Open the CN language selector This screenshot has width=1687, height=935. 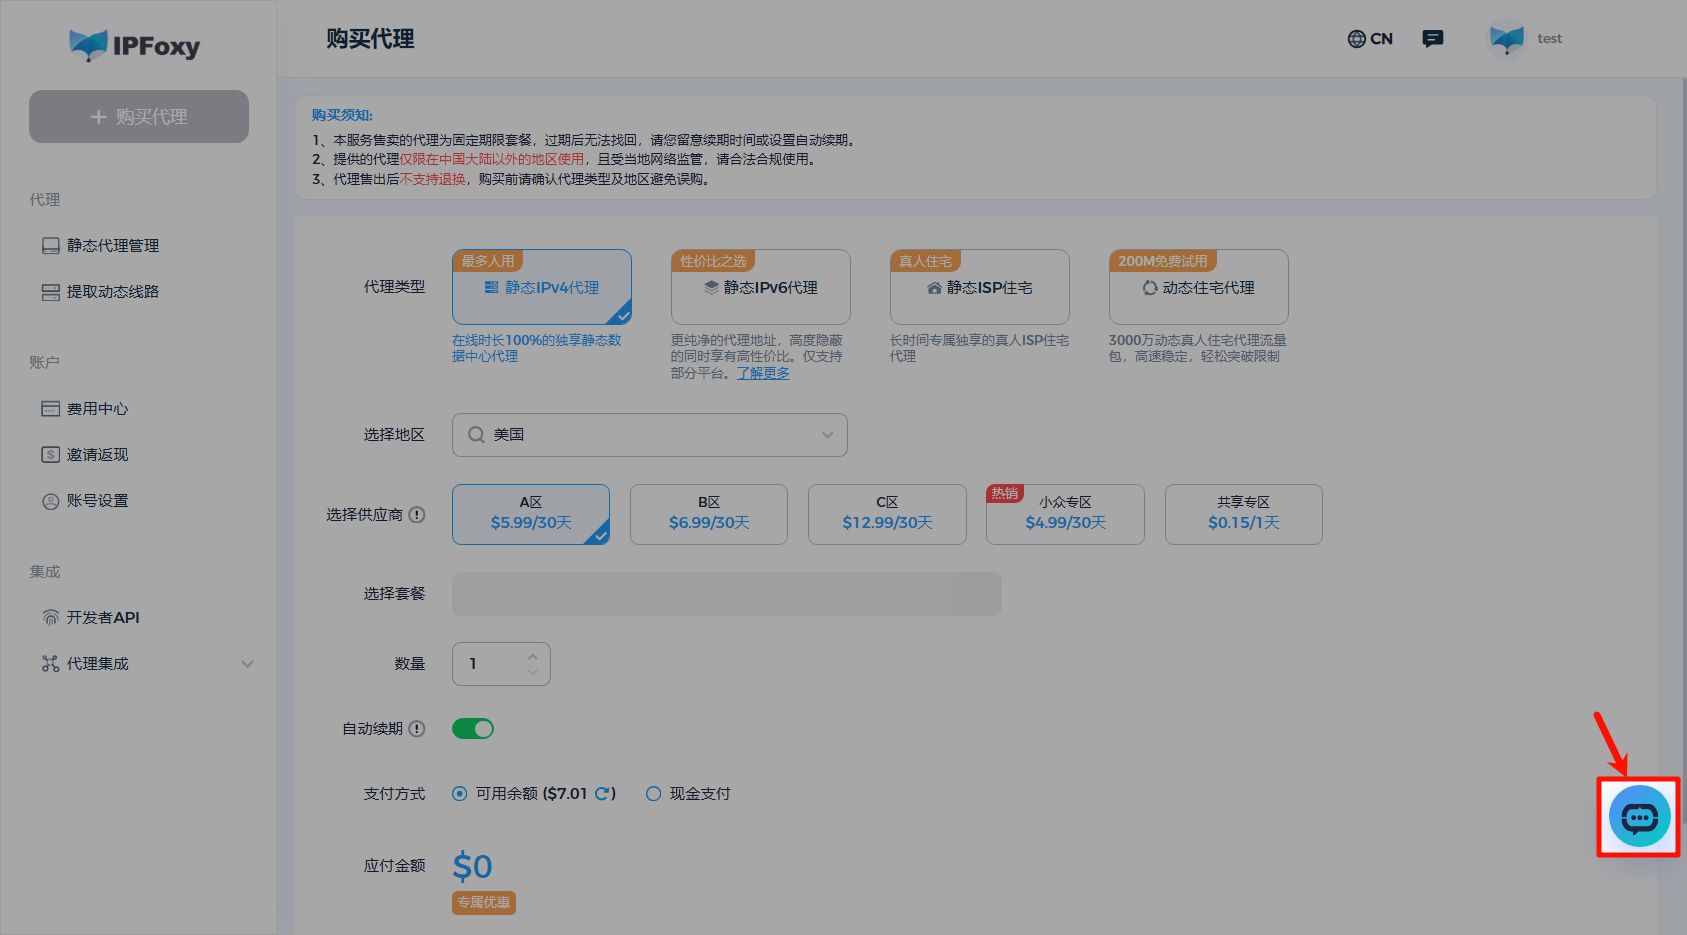tap(1369, 38)
